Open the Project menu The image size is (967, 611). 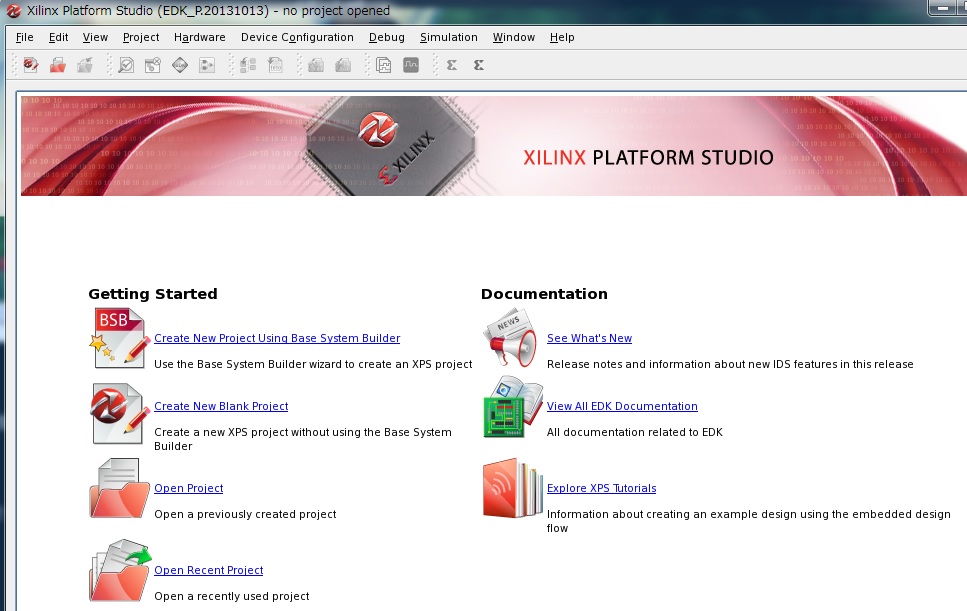pos(141,37)
